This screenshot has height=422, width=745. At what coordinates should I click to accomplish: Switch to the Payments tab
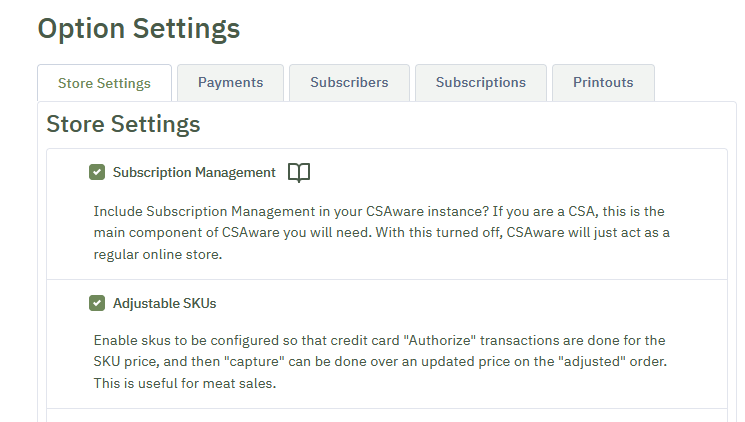tap(230, 83)
